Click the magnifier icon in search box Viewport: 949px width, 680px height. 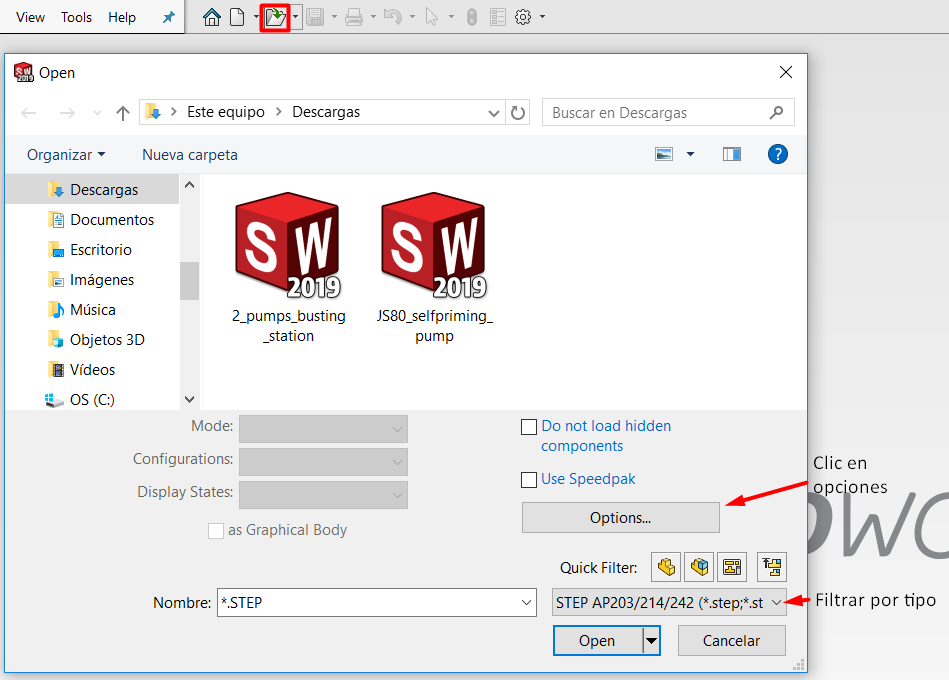pyautogui.click(x=776, y=113)
